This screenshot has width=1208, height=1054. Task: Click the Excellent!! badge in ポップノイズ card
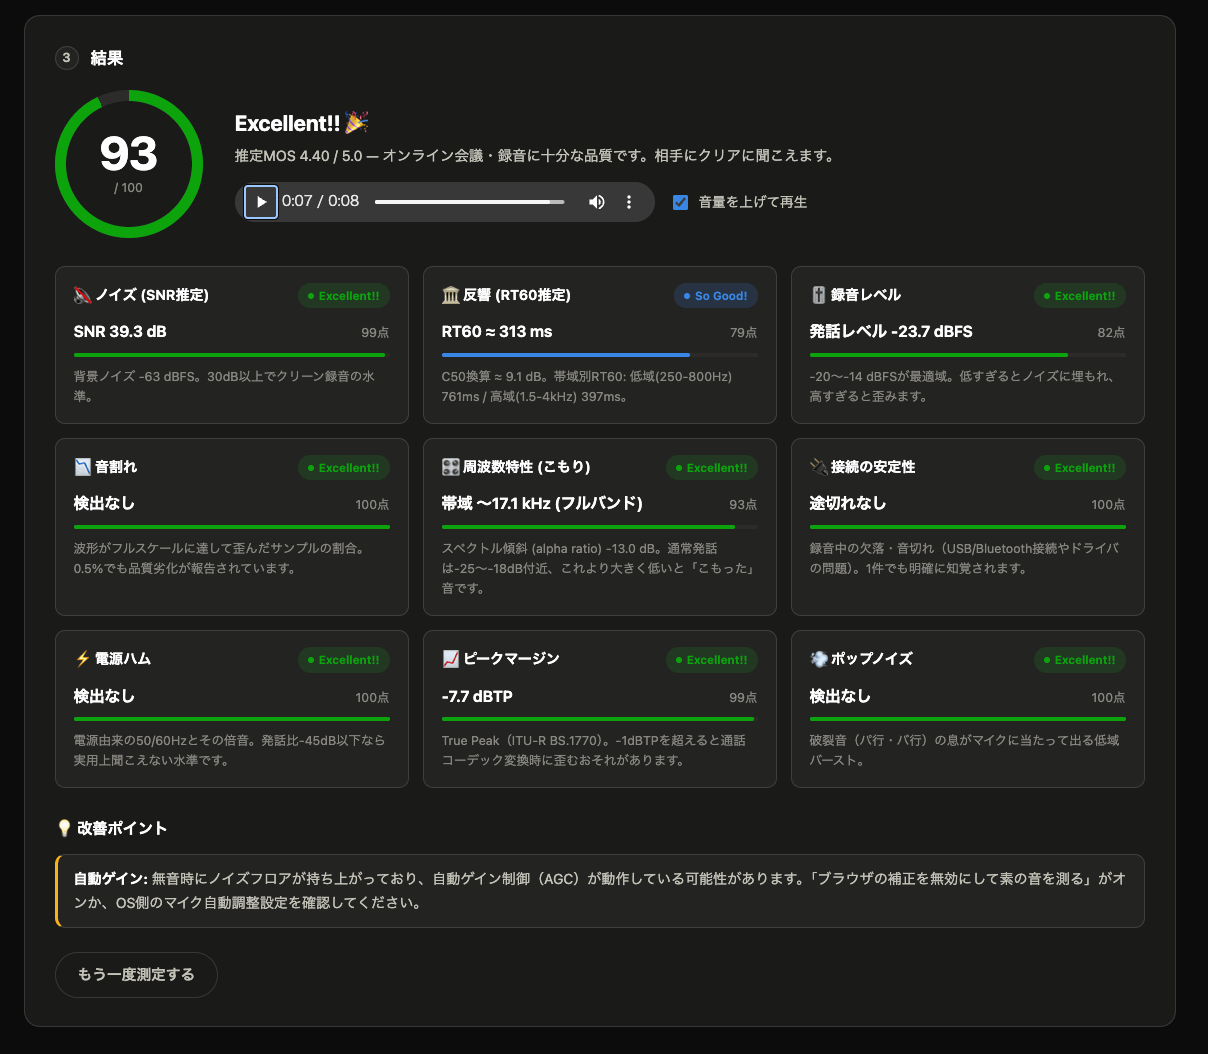(1080, 660)
